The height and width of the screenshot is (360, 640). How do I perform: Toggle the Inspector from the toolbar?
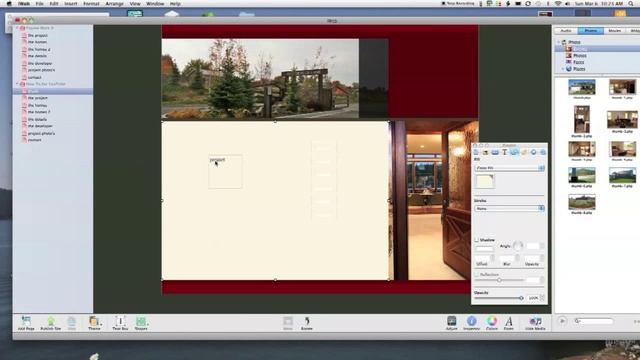click(471, 322)
